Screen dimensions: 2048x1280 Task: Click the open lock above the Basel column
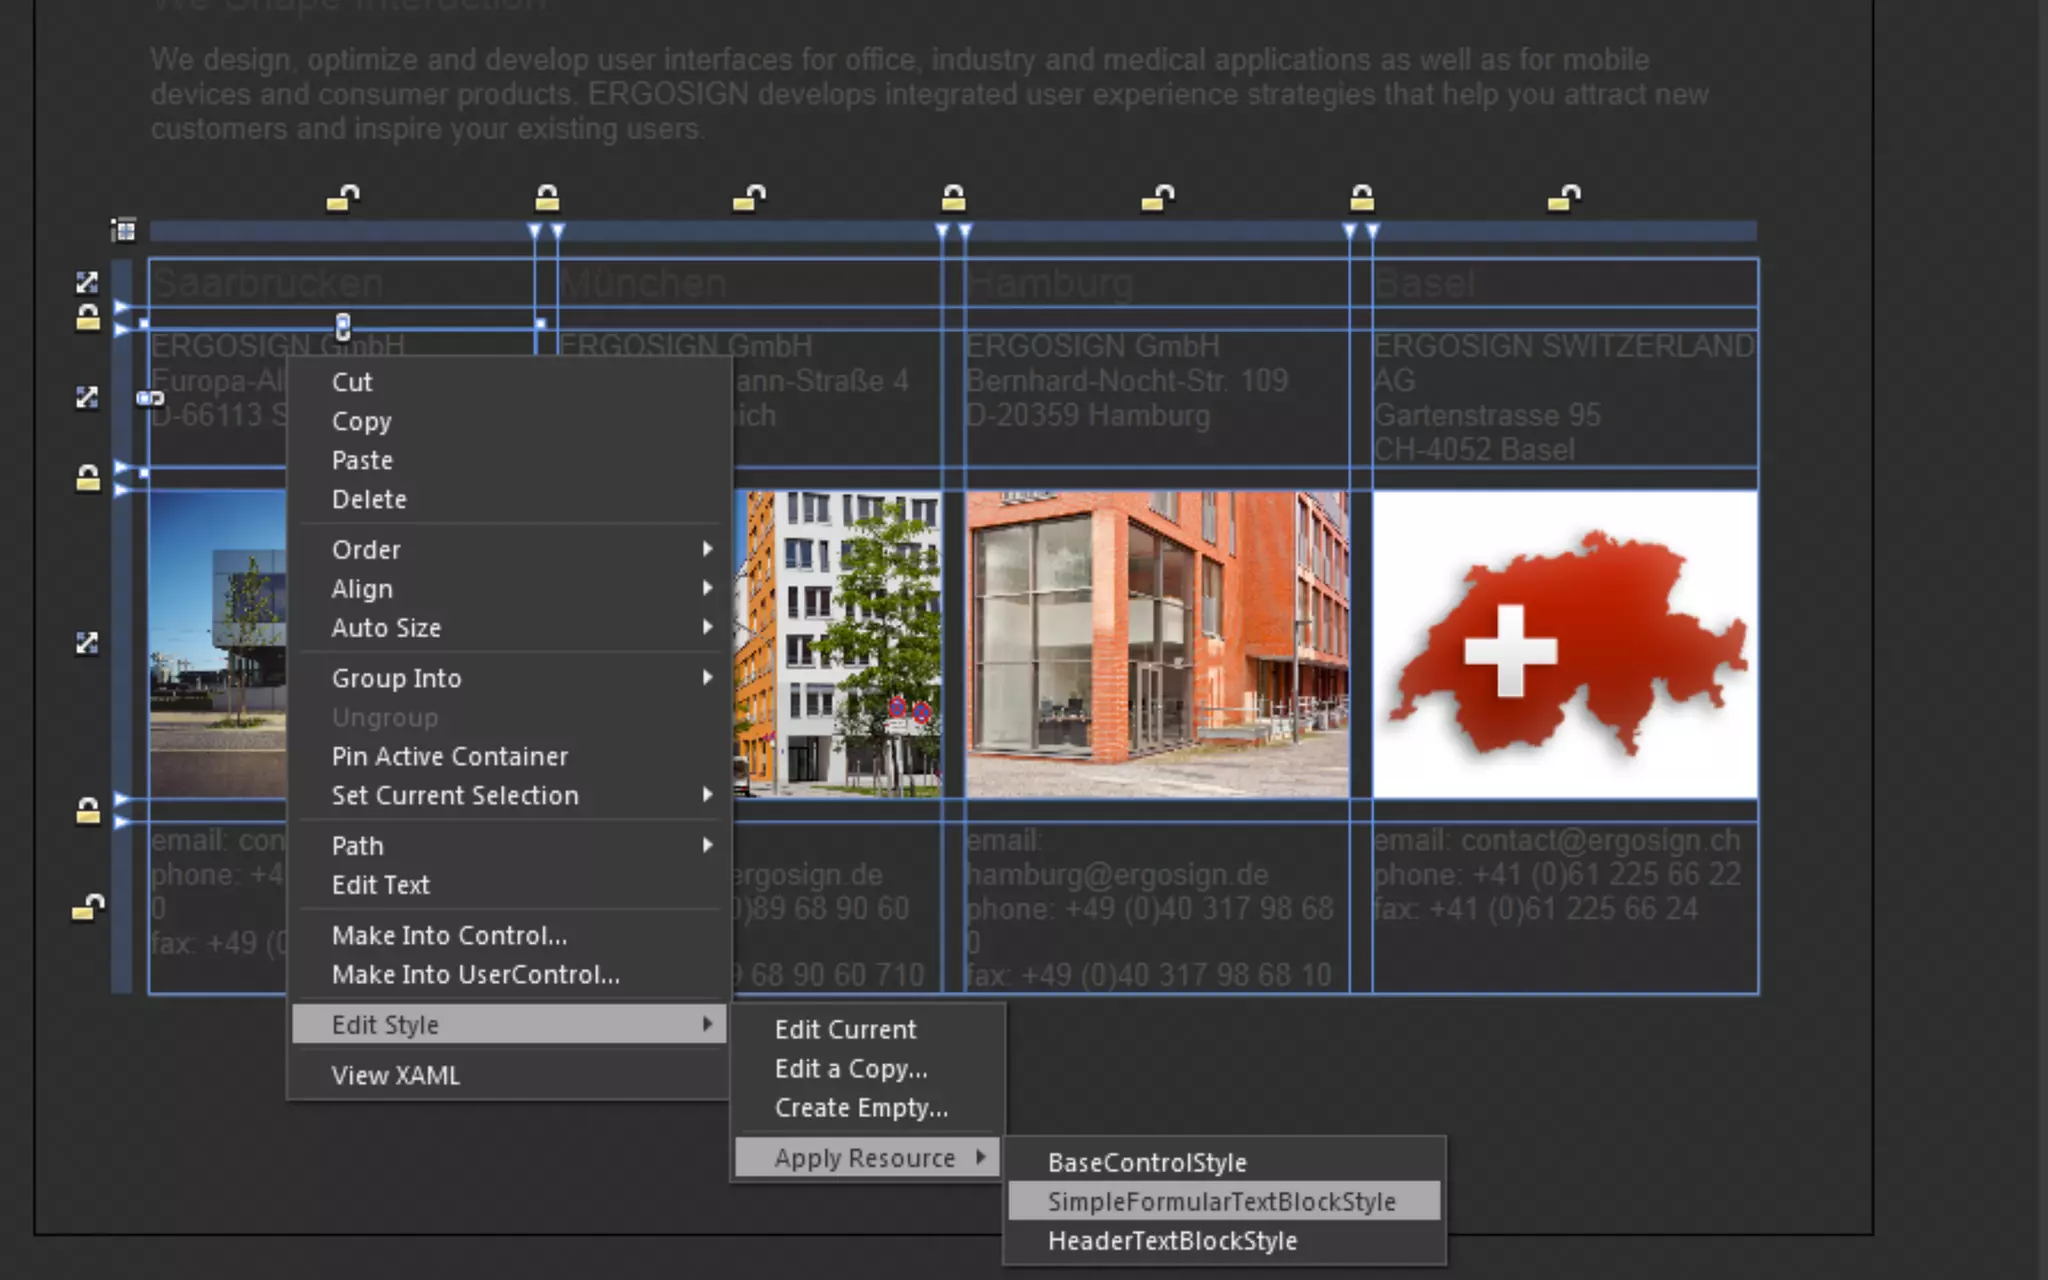click(x=1565, y=198)
